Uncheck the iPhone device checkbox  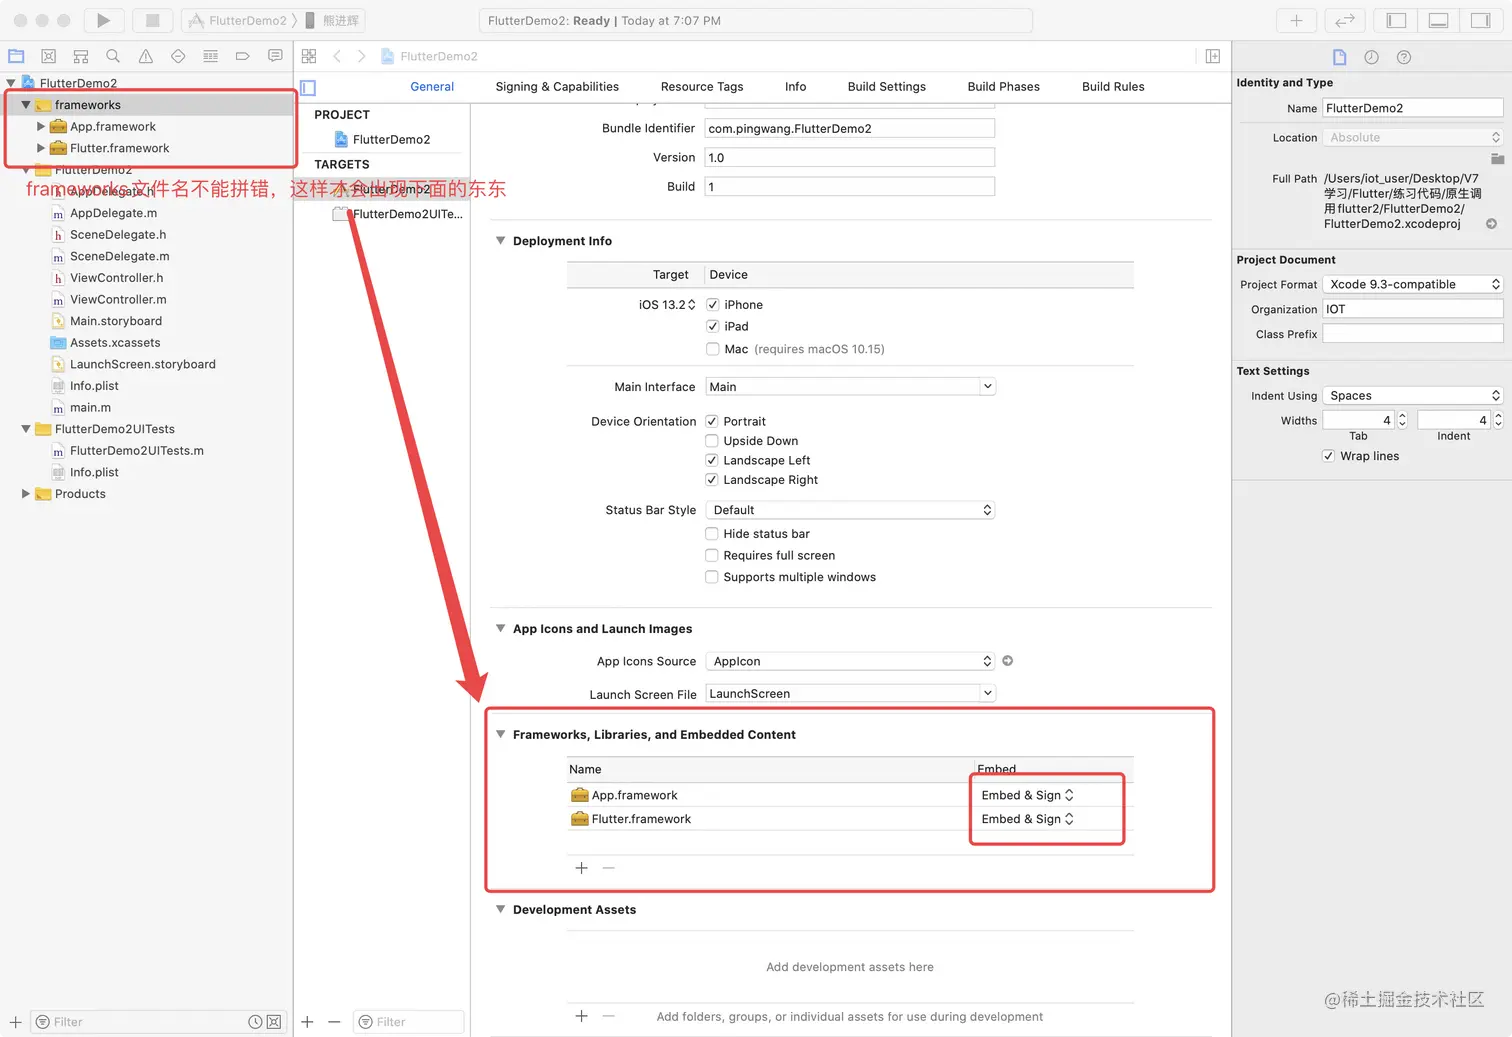[713, 305]
